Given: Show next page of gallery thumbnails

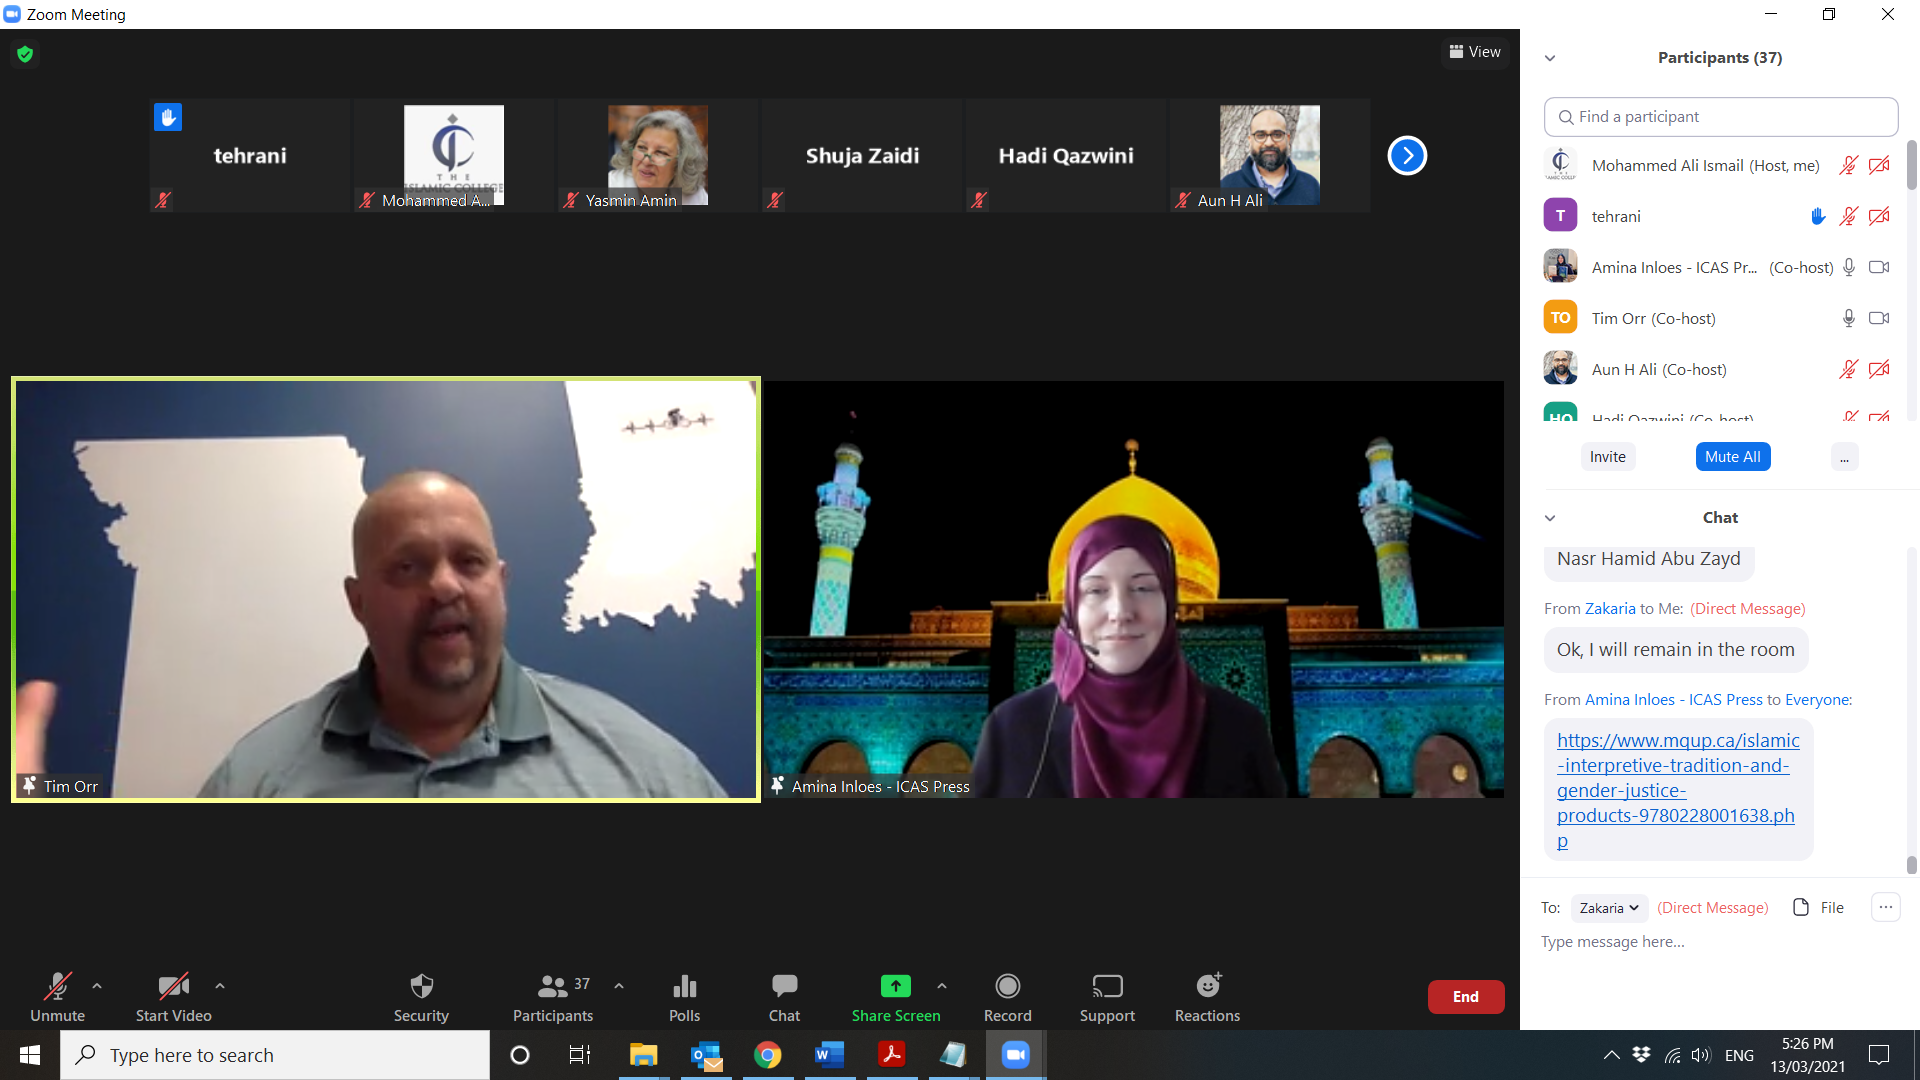Looking at the screenshot, I should (x=1407, y=155).
